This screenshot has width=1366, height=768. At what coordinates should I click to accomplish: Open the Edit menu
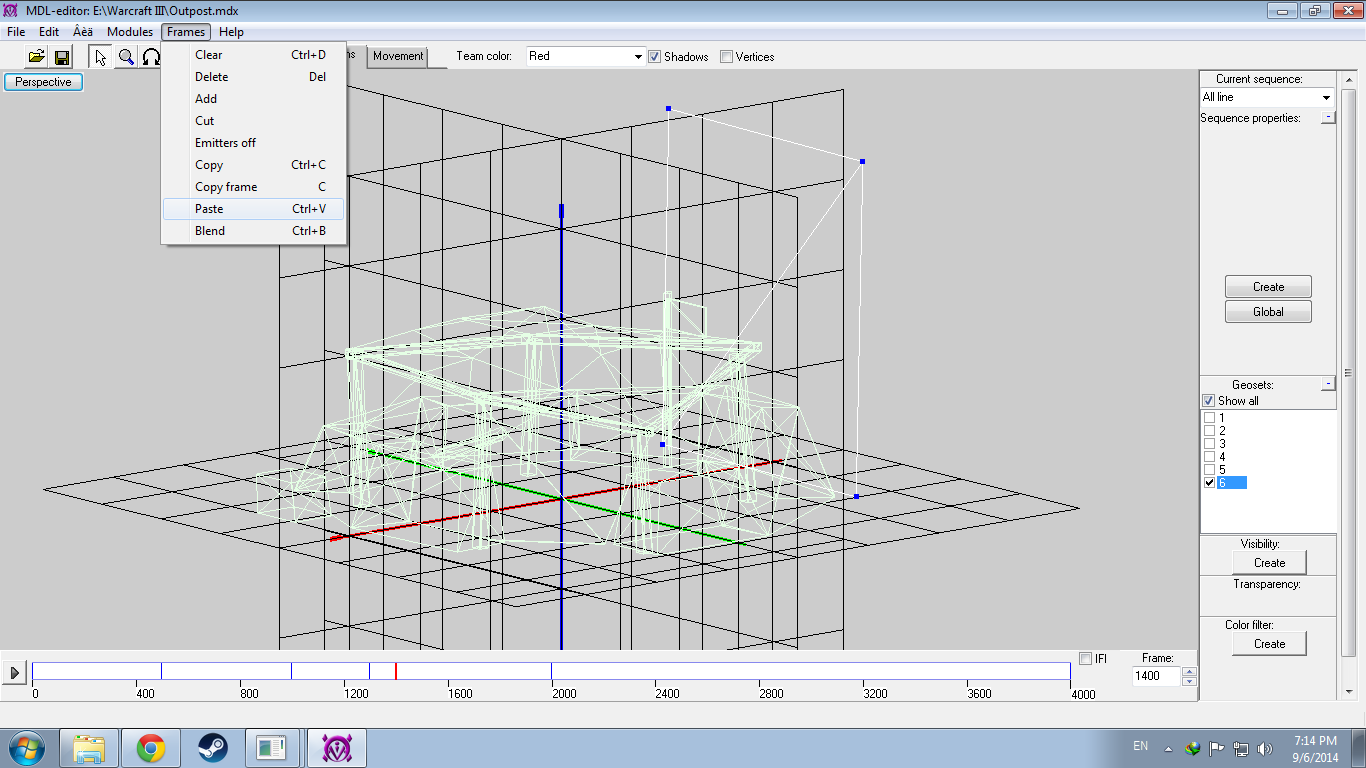tap(49, 32)
